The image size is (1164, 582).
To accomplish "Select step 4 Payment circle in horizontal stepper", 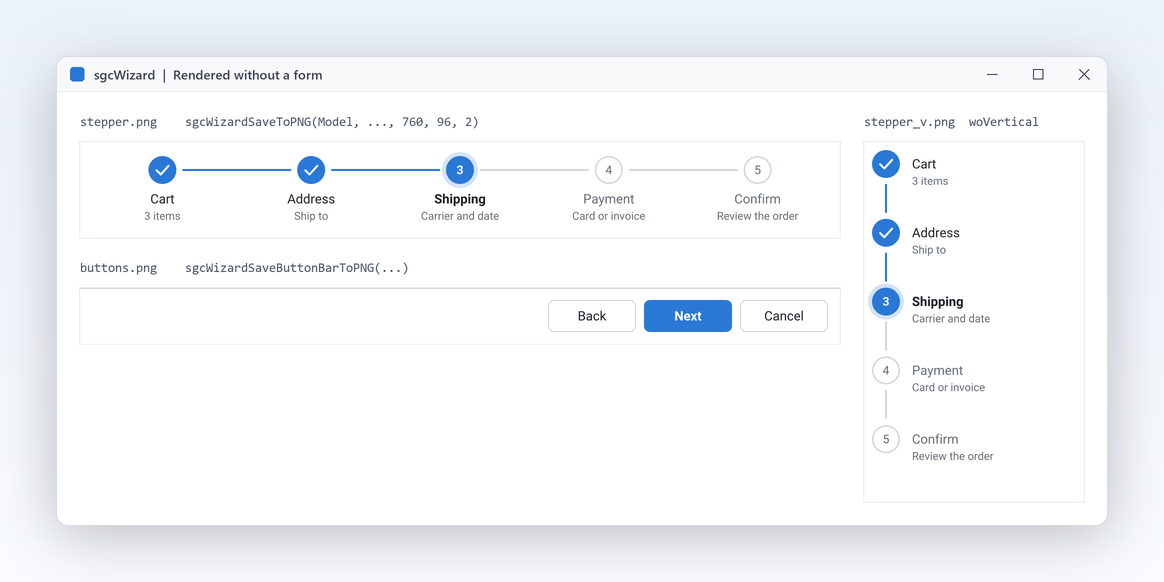I will (609, 170).
